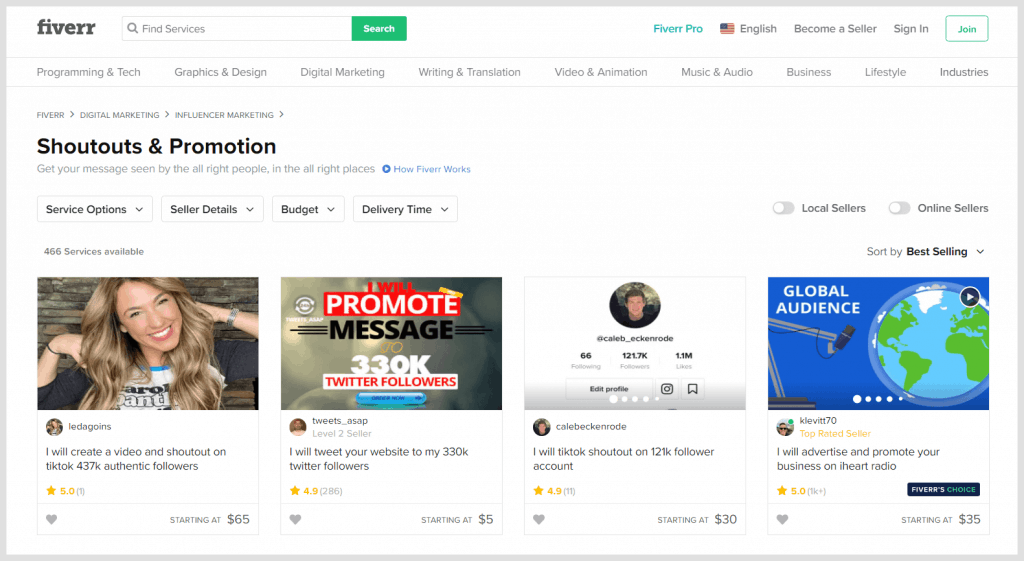Click the How Fiverr Works play icon

tap(386, 169)
